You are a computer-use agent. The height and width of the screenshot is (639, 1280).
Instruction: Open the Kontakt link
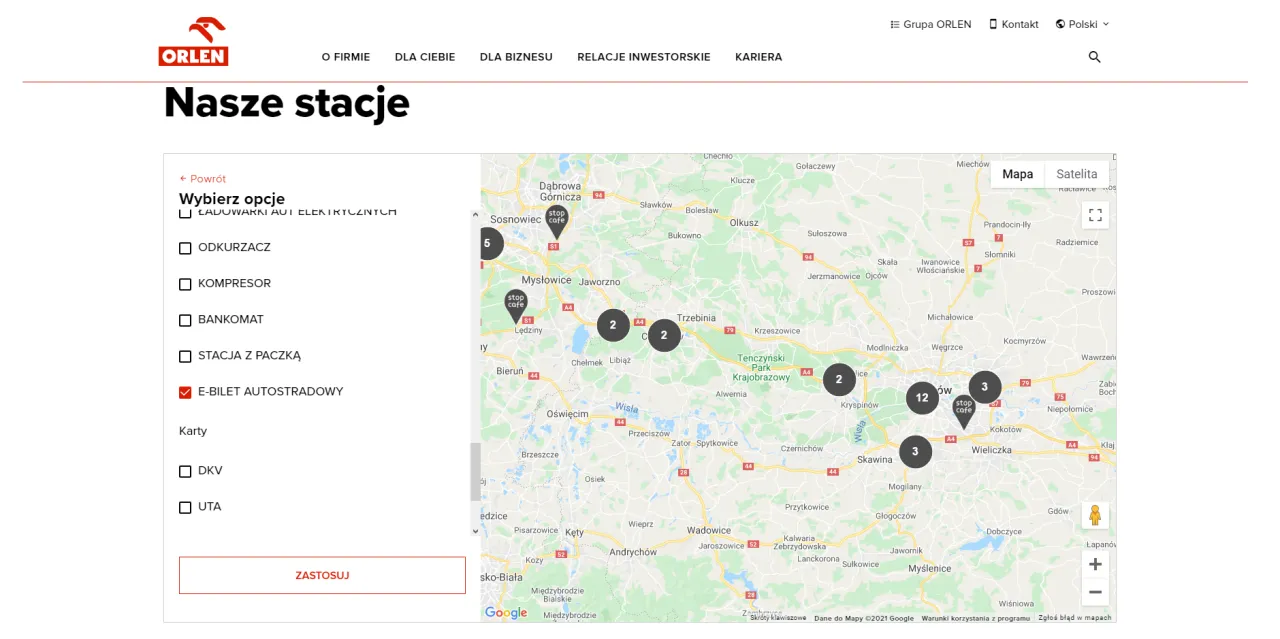(1014, 24)
